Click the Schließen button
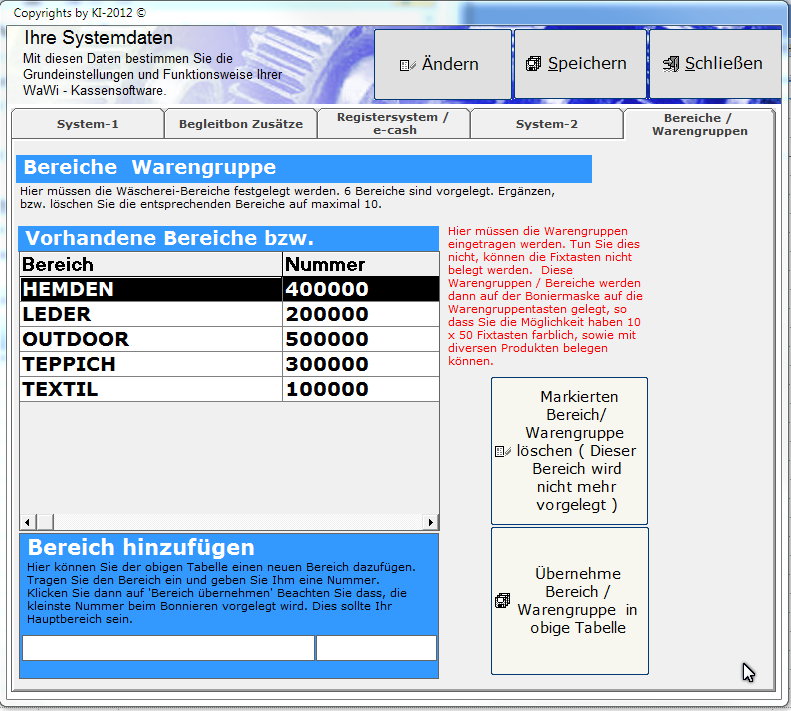This screenshot has height=711, width=791. (715, 64)
